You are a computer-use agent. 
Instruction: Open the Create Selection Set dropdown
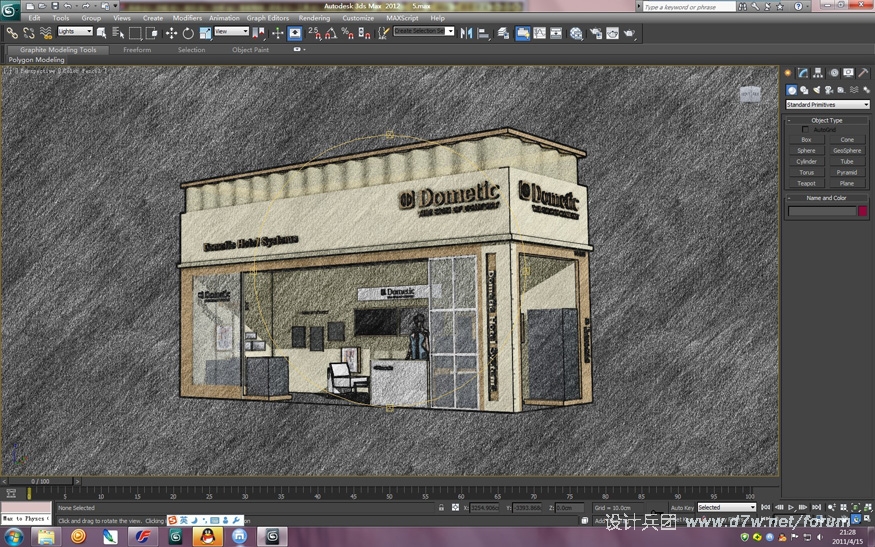click(424, 31)
